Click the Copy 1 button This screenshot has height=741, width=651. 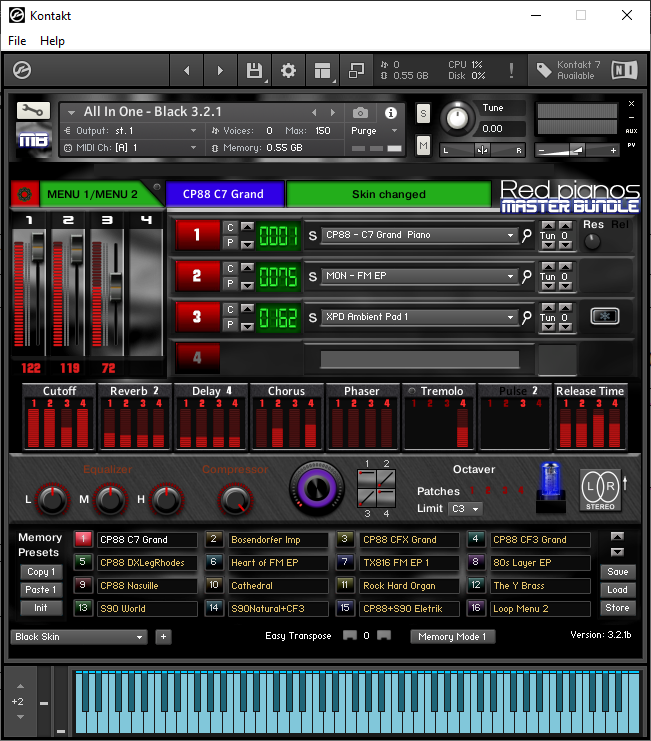click(x=41, y=572)
